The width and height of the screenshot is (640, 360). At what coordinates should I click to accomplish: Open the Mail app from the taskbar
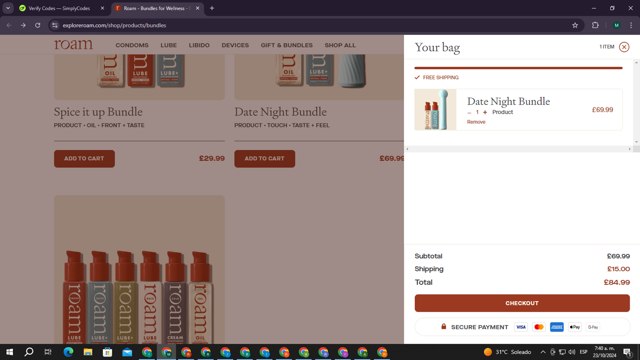click(x=127, y=352)
